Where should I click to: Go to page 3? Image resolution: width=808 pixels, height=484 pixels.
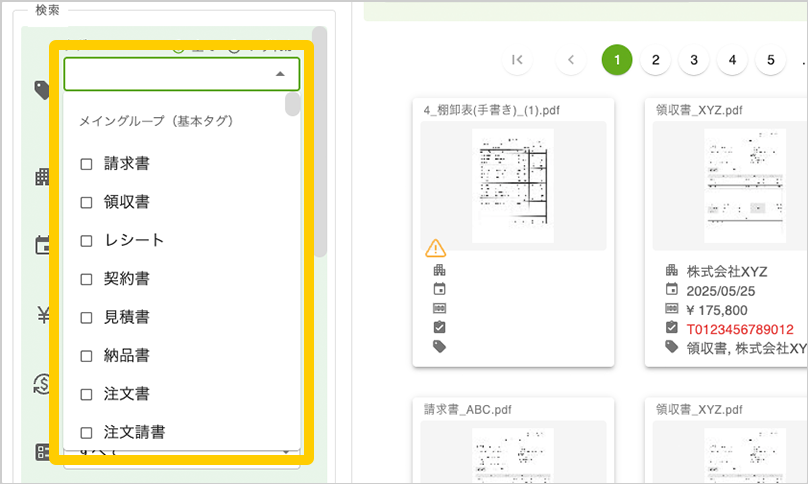point(694,60)
